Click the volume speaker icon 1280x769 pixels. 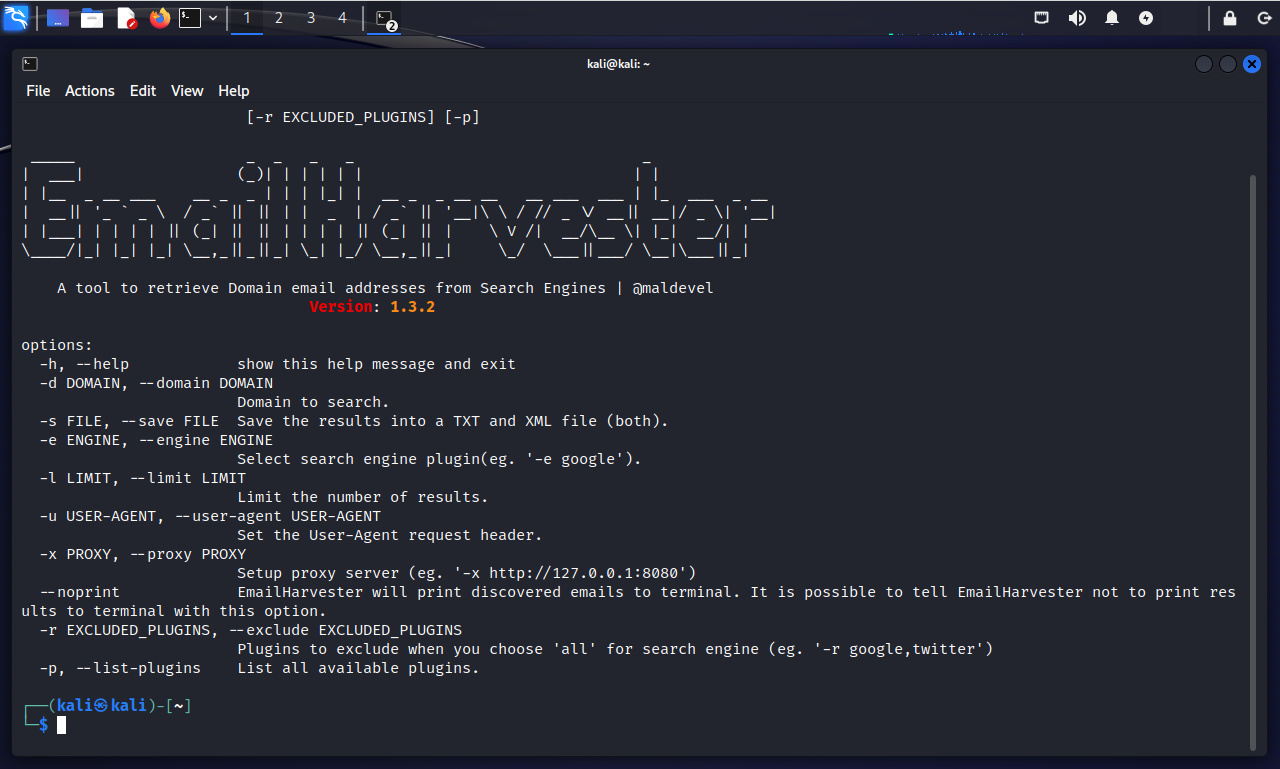(x=1077, y=18)
